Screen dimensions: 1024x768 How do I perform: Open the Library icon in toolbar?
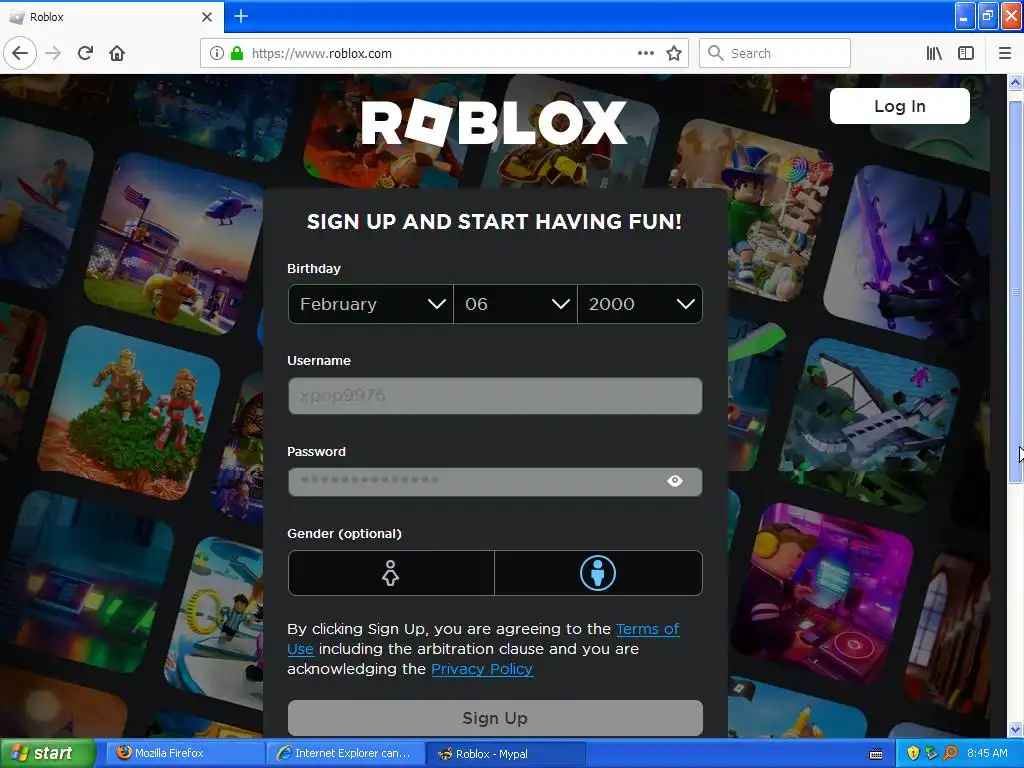[x=934, y=53]
